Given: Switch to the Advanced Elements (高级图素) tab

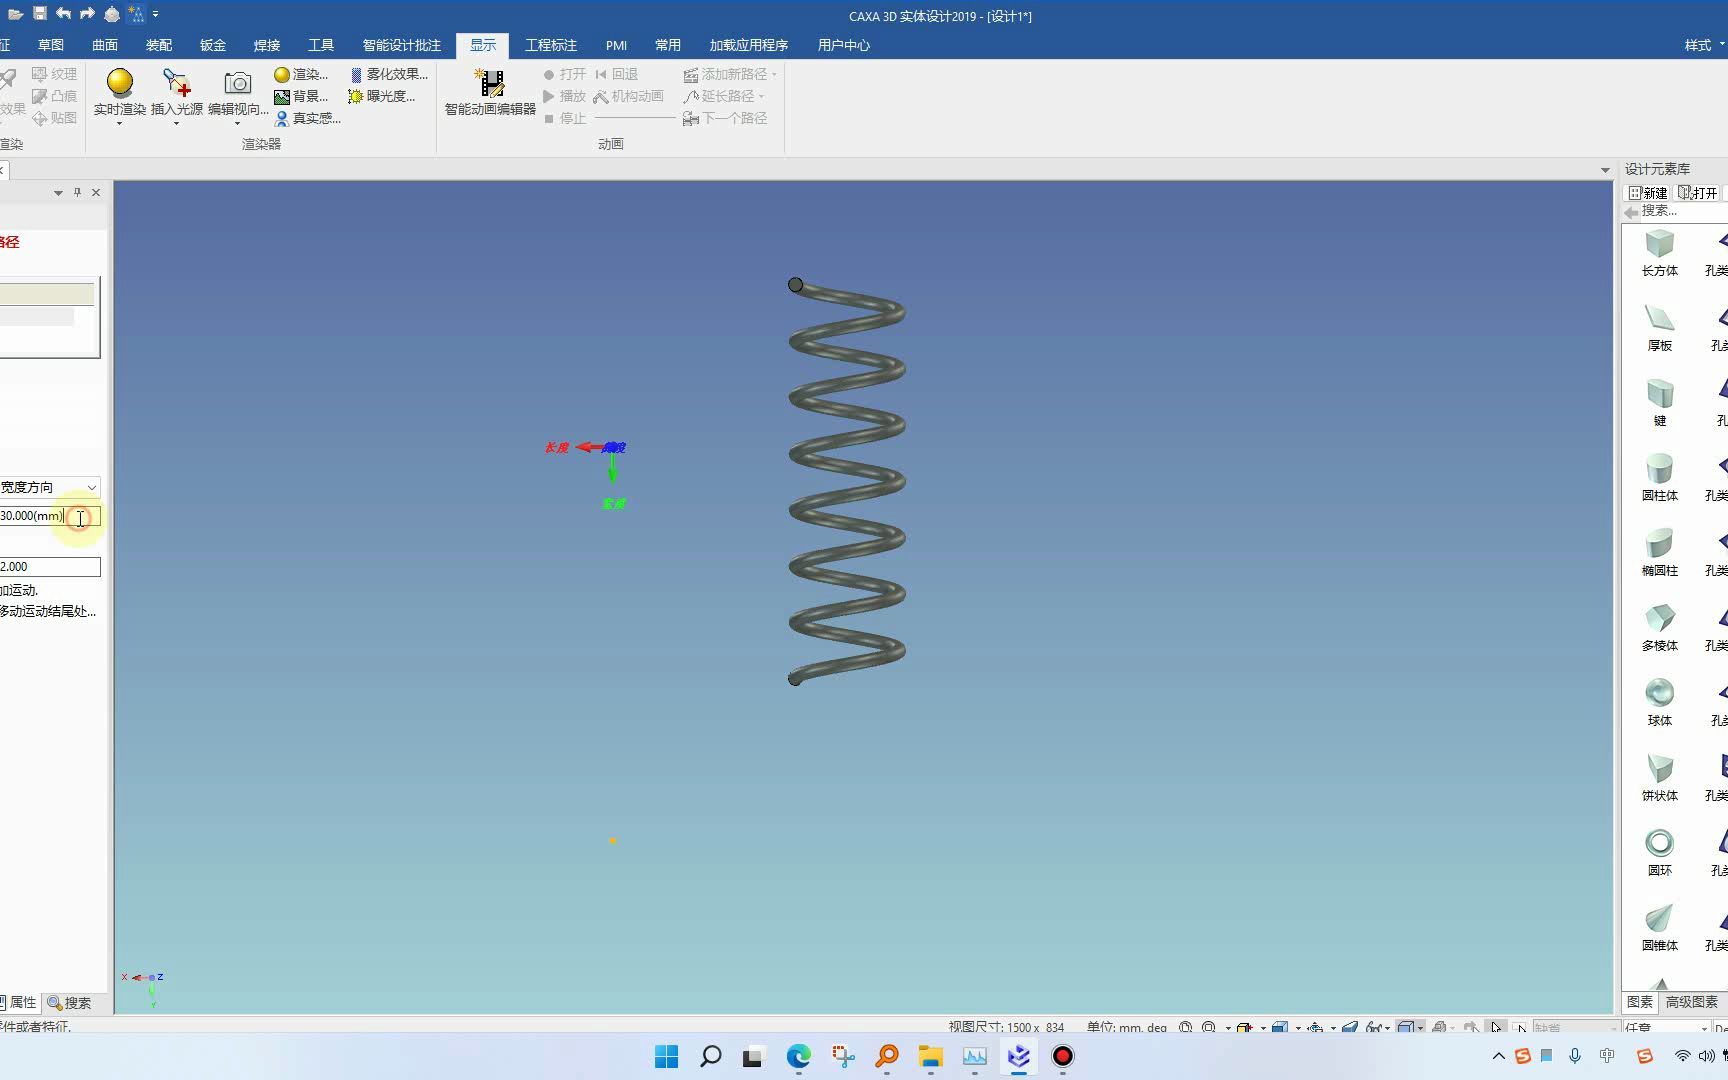Looking at the screenshot, I should [x=1692, y=1001].
